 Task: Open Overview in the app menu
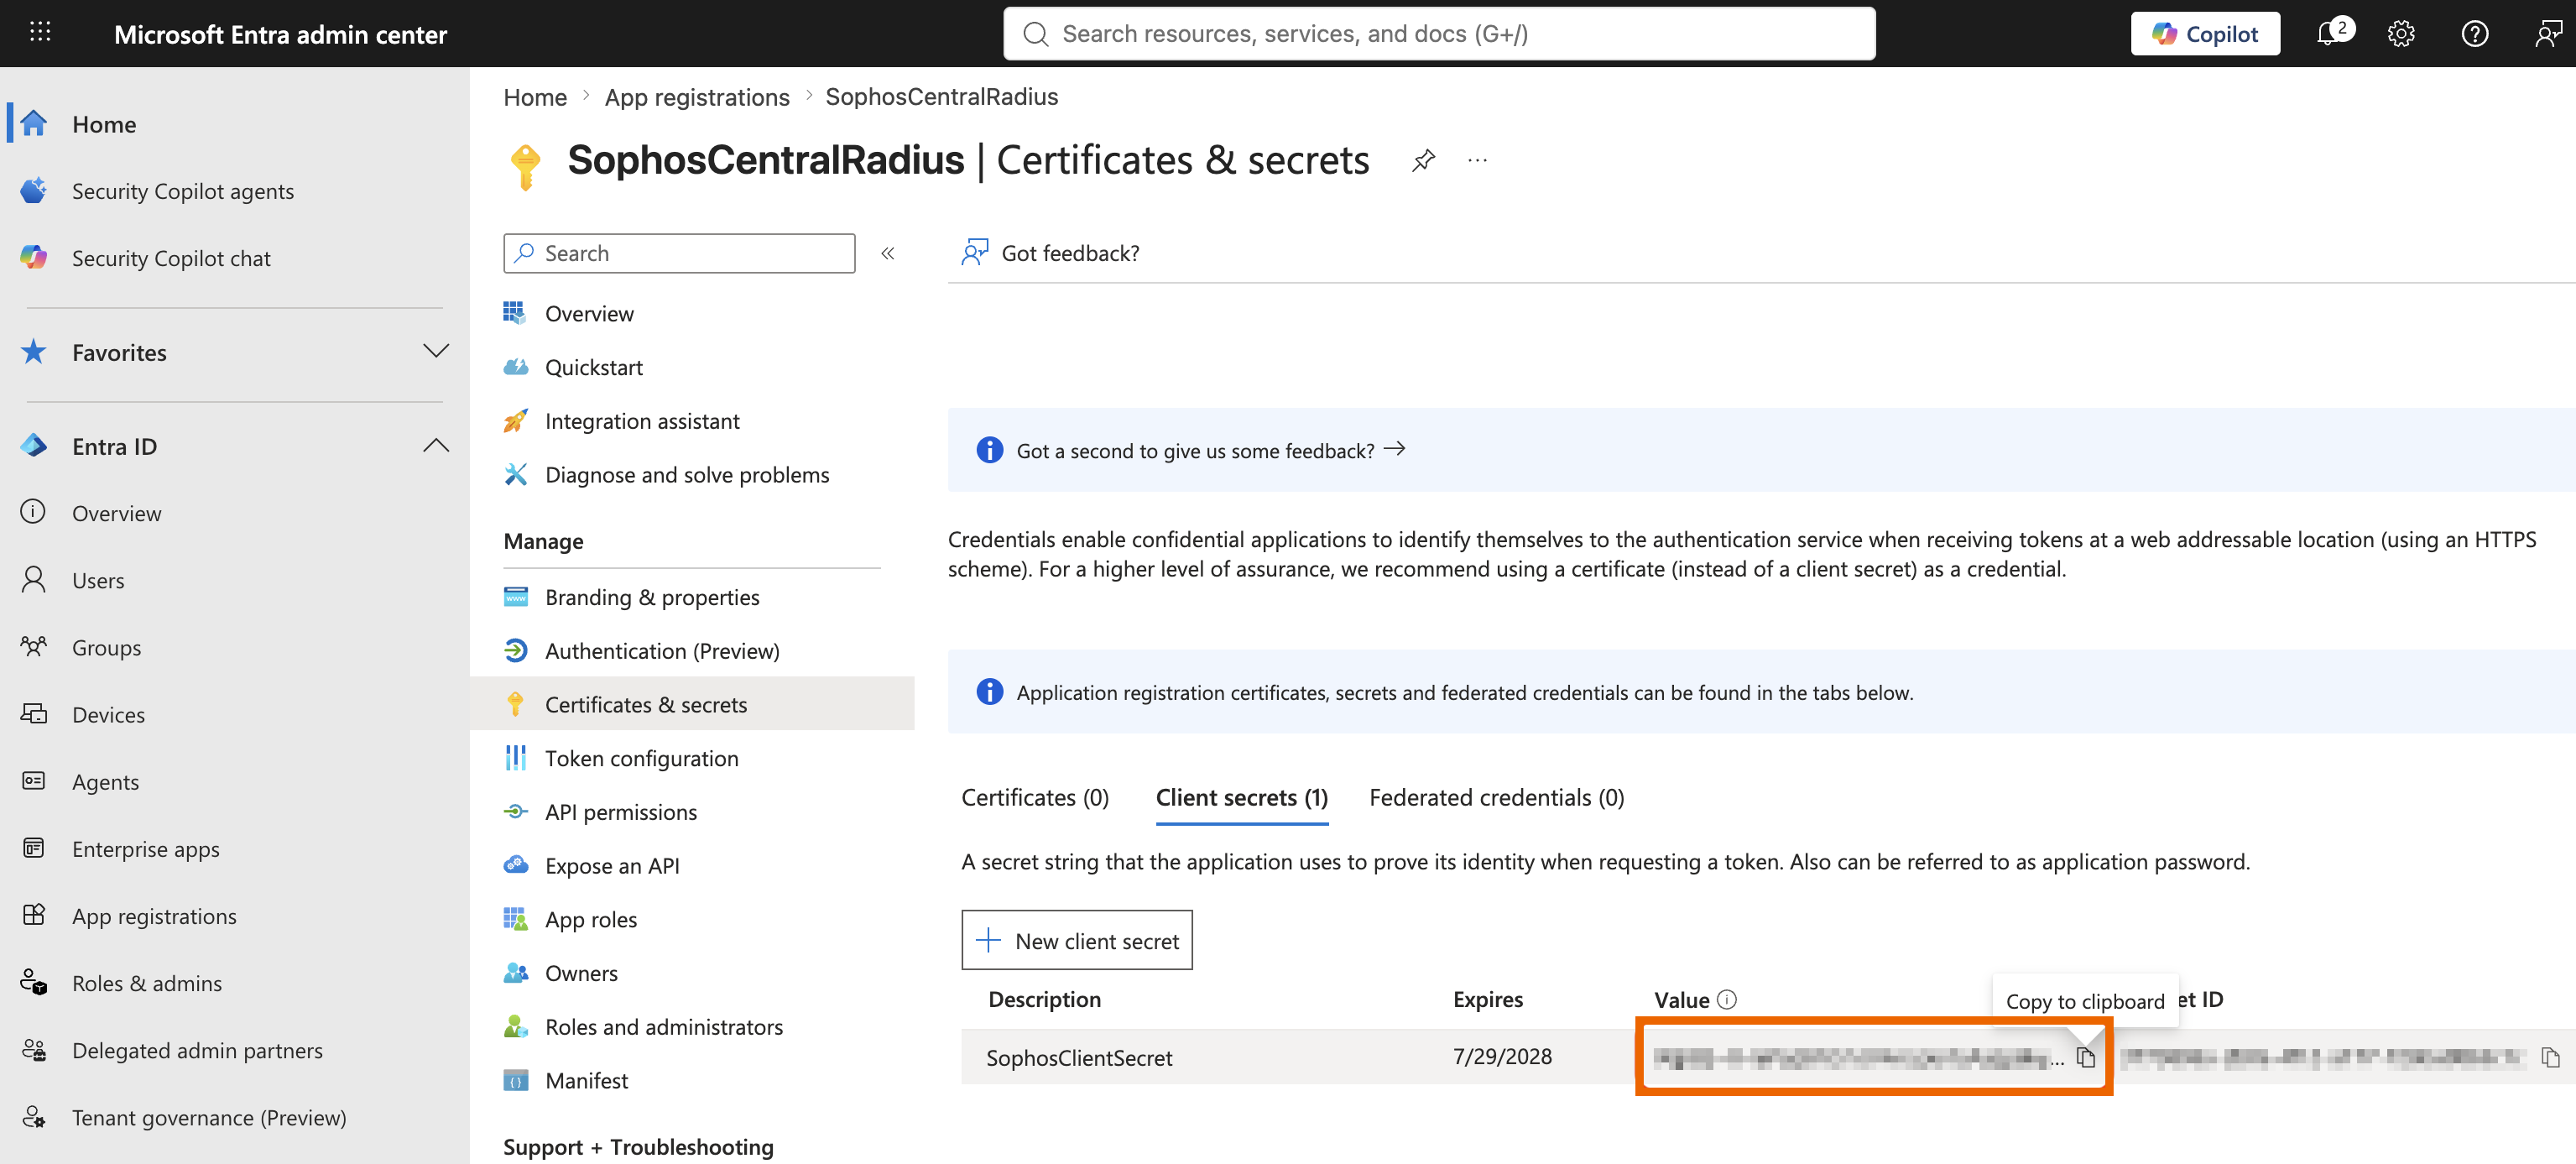(589, 313)
